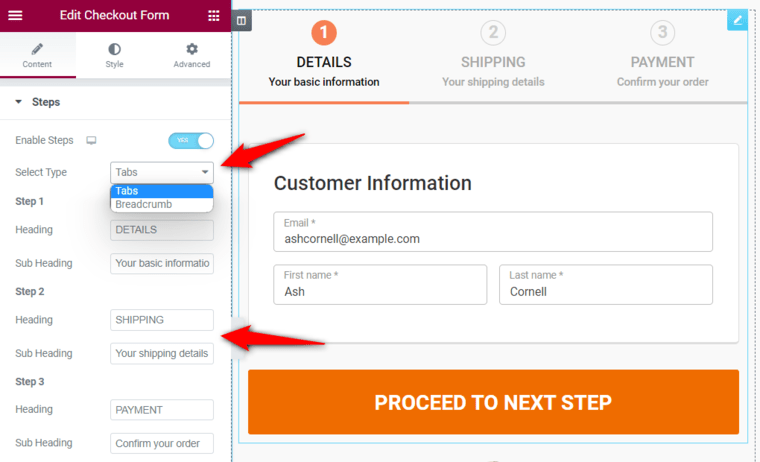Choose Breadcrumb from the type list
The width and height of the screenshot is (760, 462).
click(162, 205)
